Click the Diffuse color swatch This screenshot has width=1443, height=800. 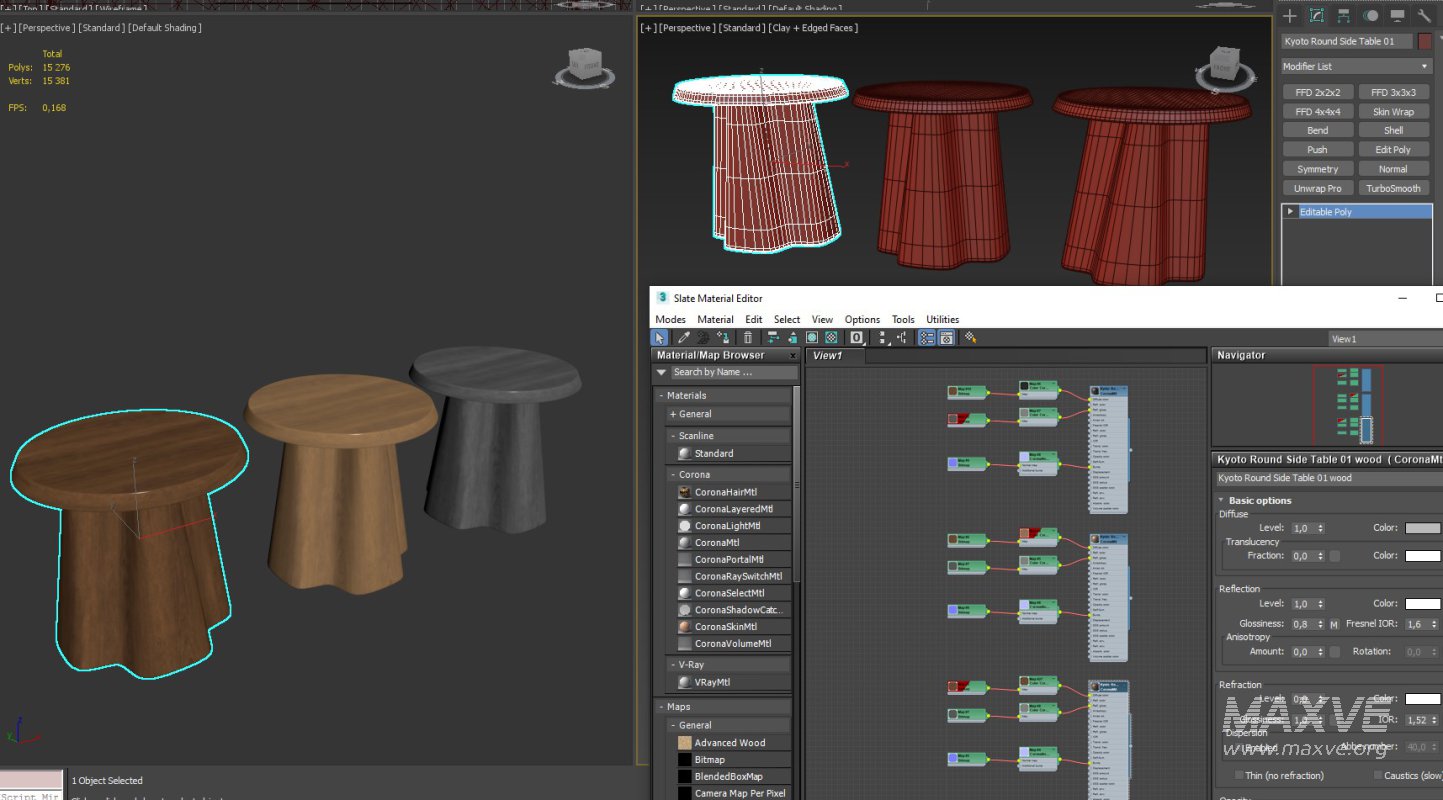click(x=1422, y=528)
